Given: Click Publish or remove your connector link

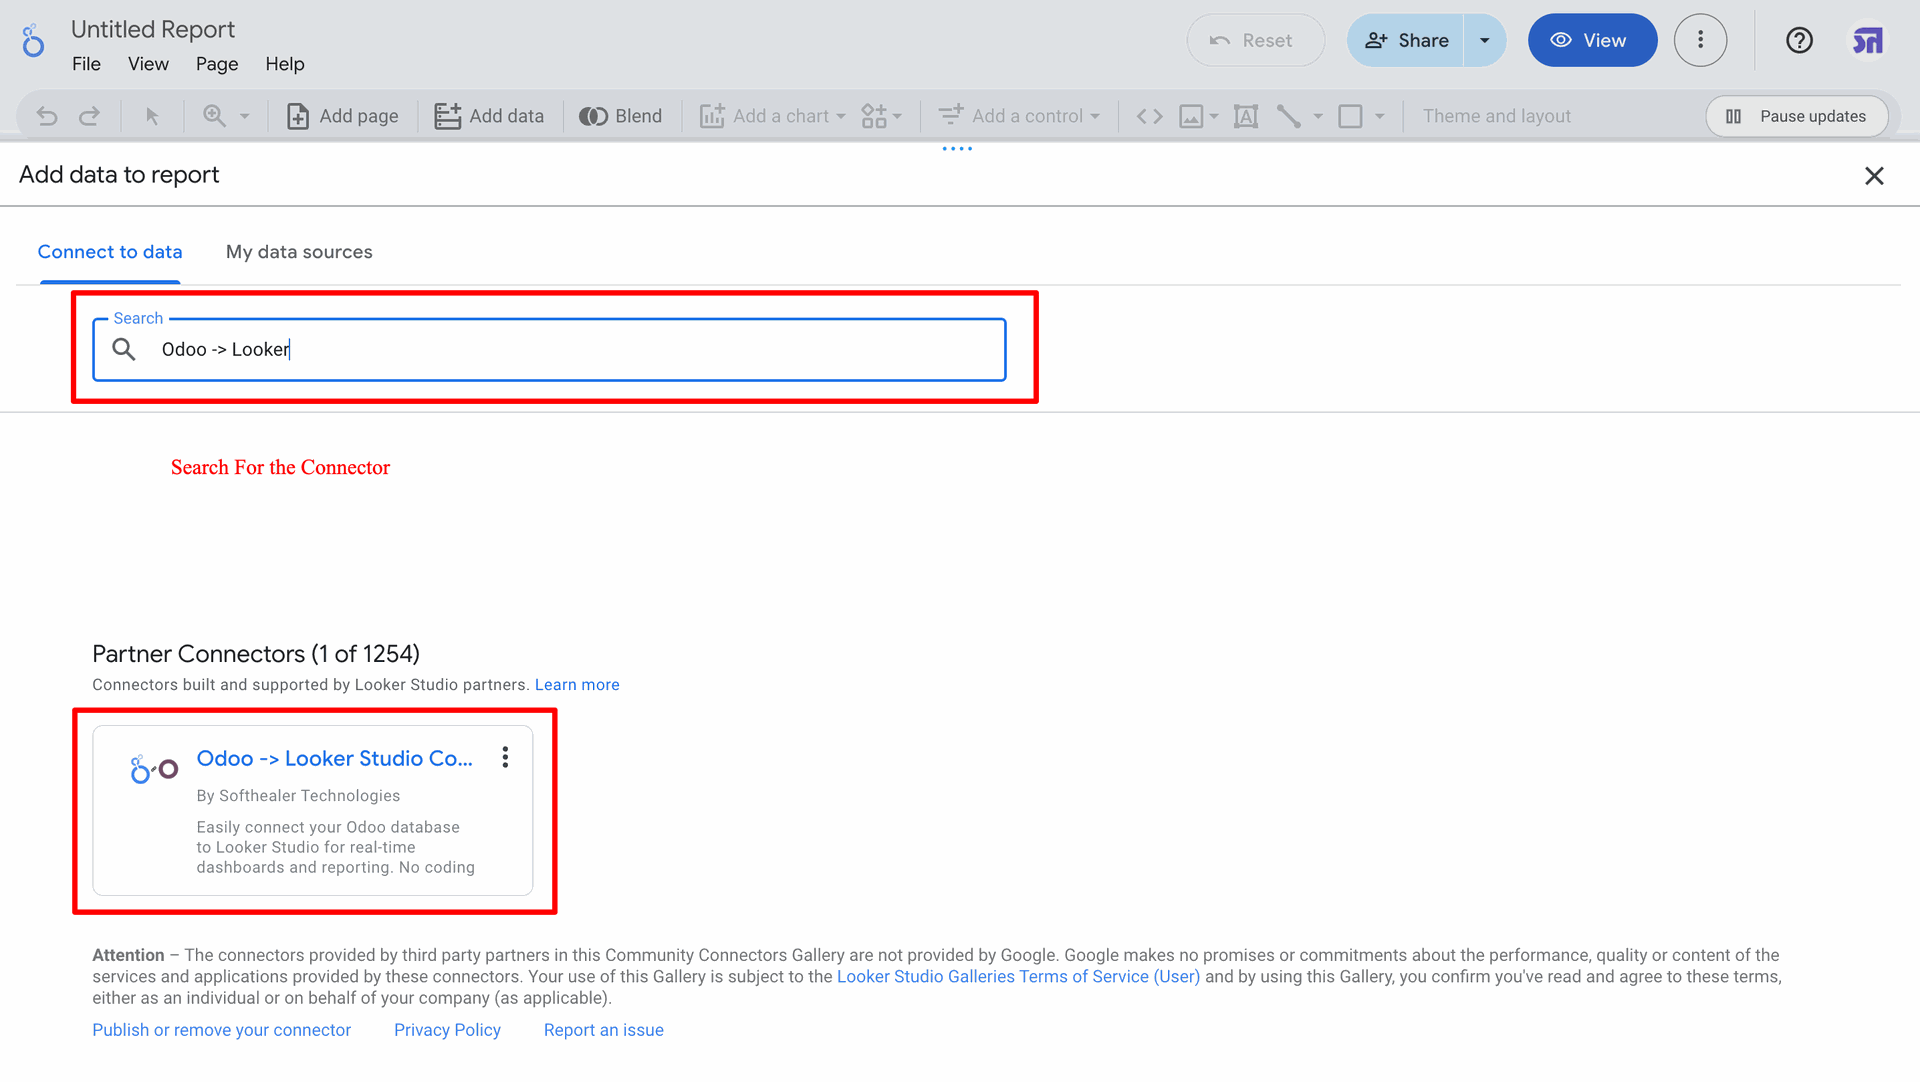Looking at the screenshot, I should (x=222, y=1030).
